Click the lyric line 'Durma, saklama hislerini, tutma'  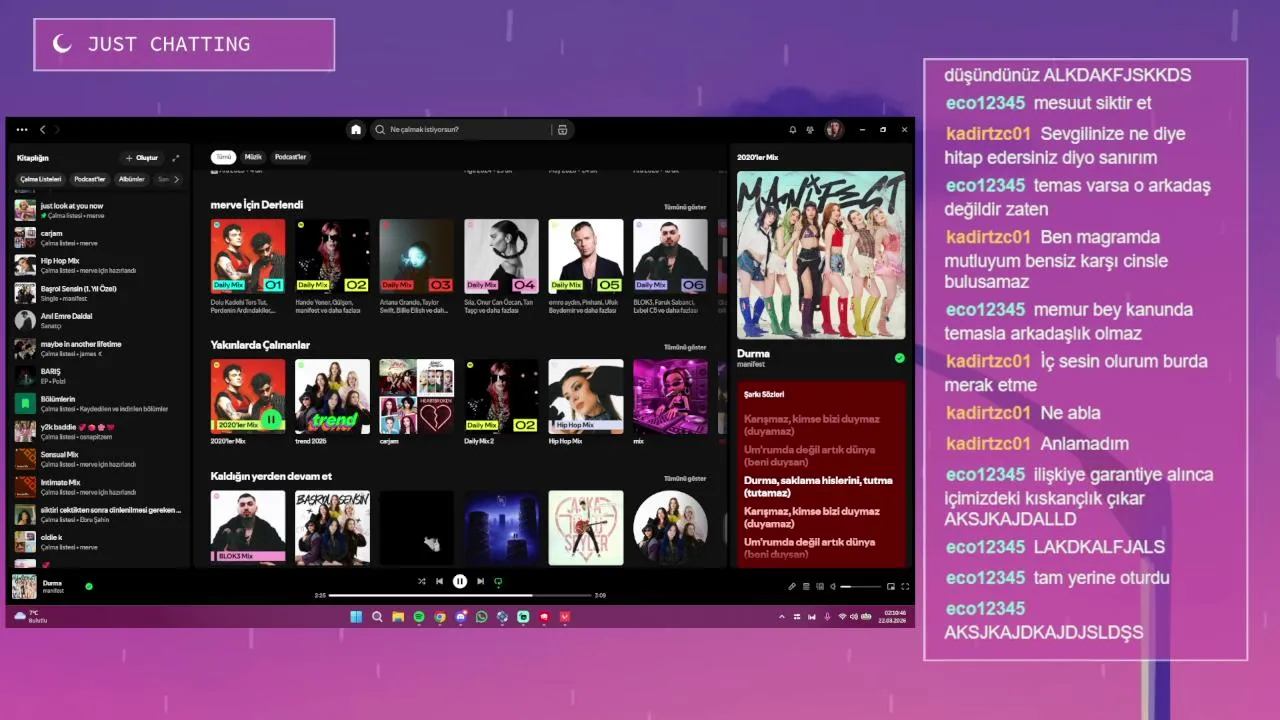click(818, 486)
